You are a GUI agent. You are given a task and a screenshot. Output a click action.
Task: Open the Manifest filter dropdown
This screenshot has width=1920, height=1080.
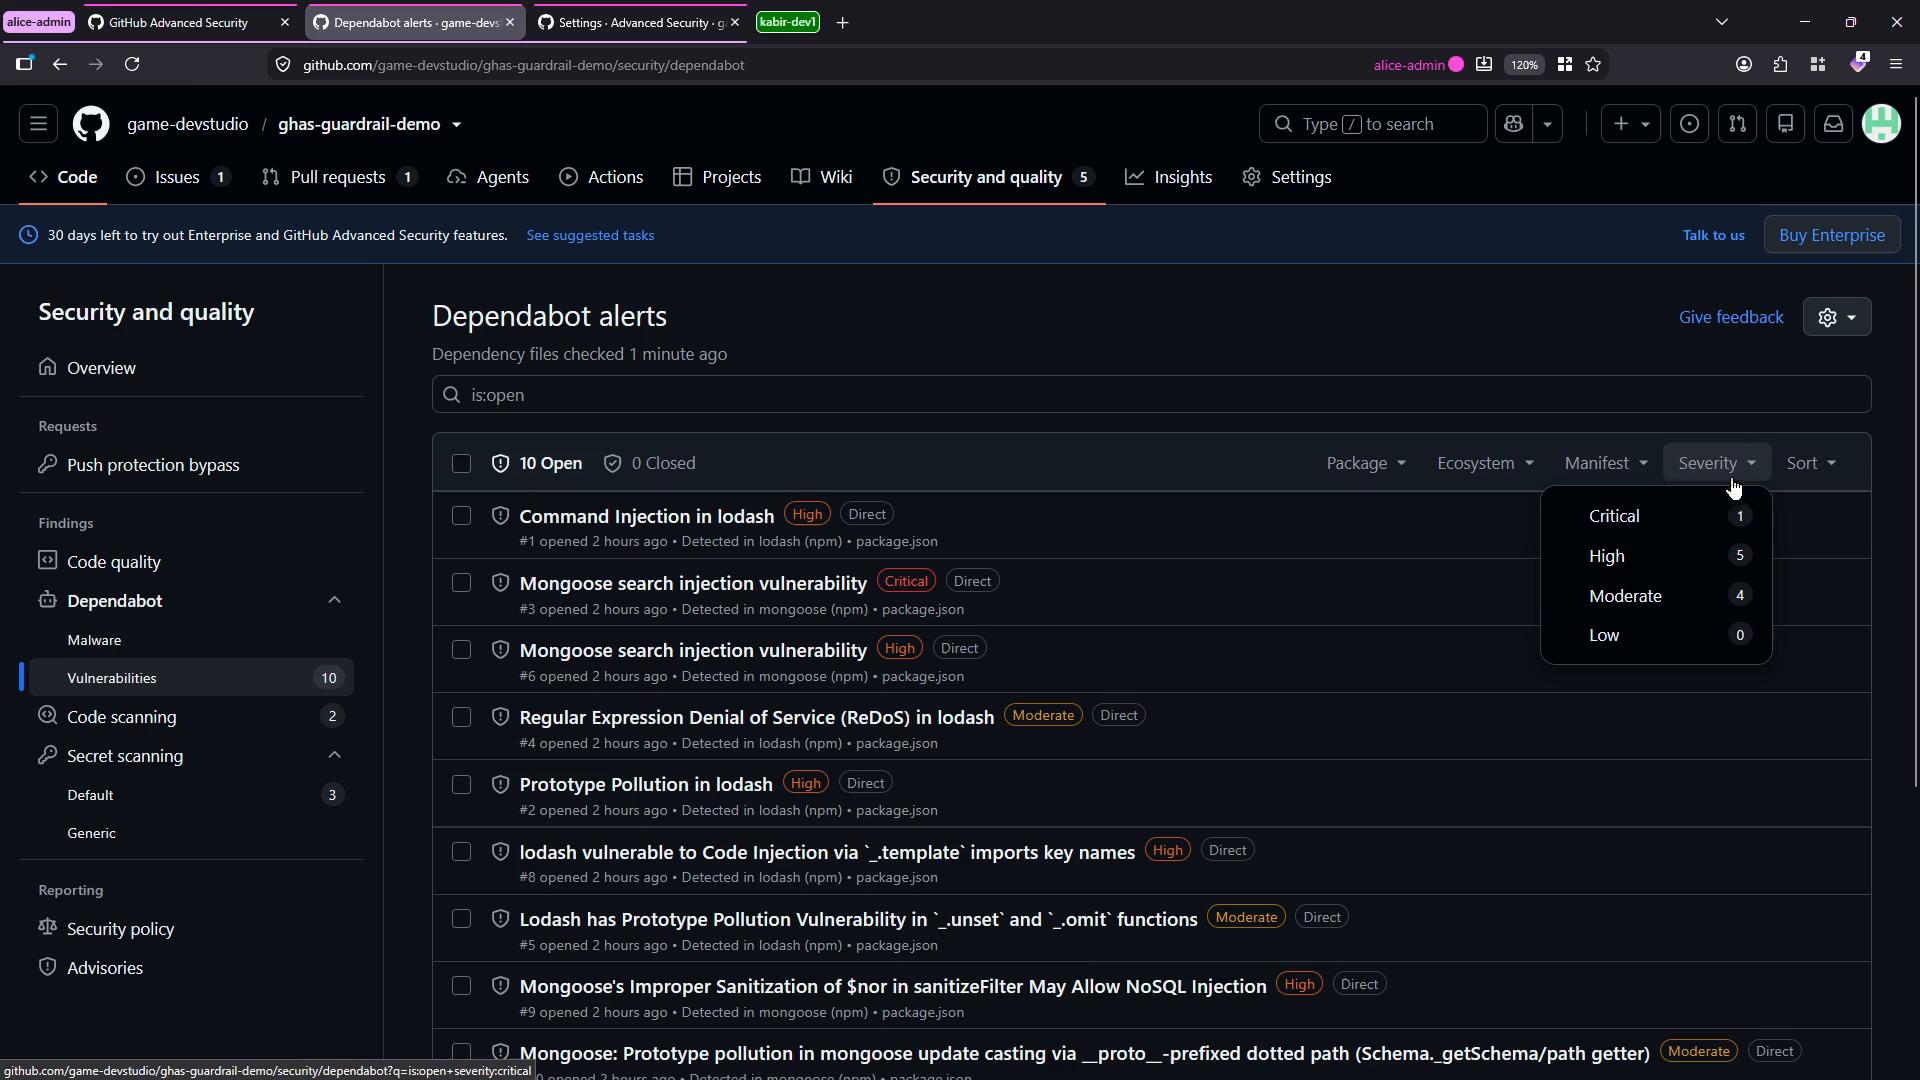1606,463
